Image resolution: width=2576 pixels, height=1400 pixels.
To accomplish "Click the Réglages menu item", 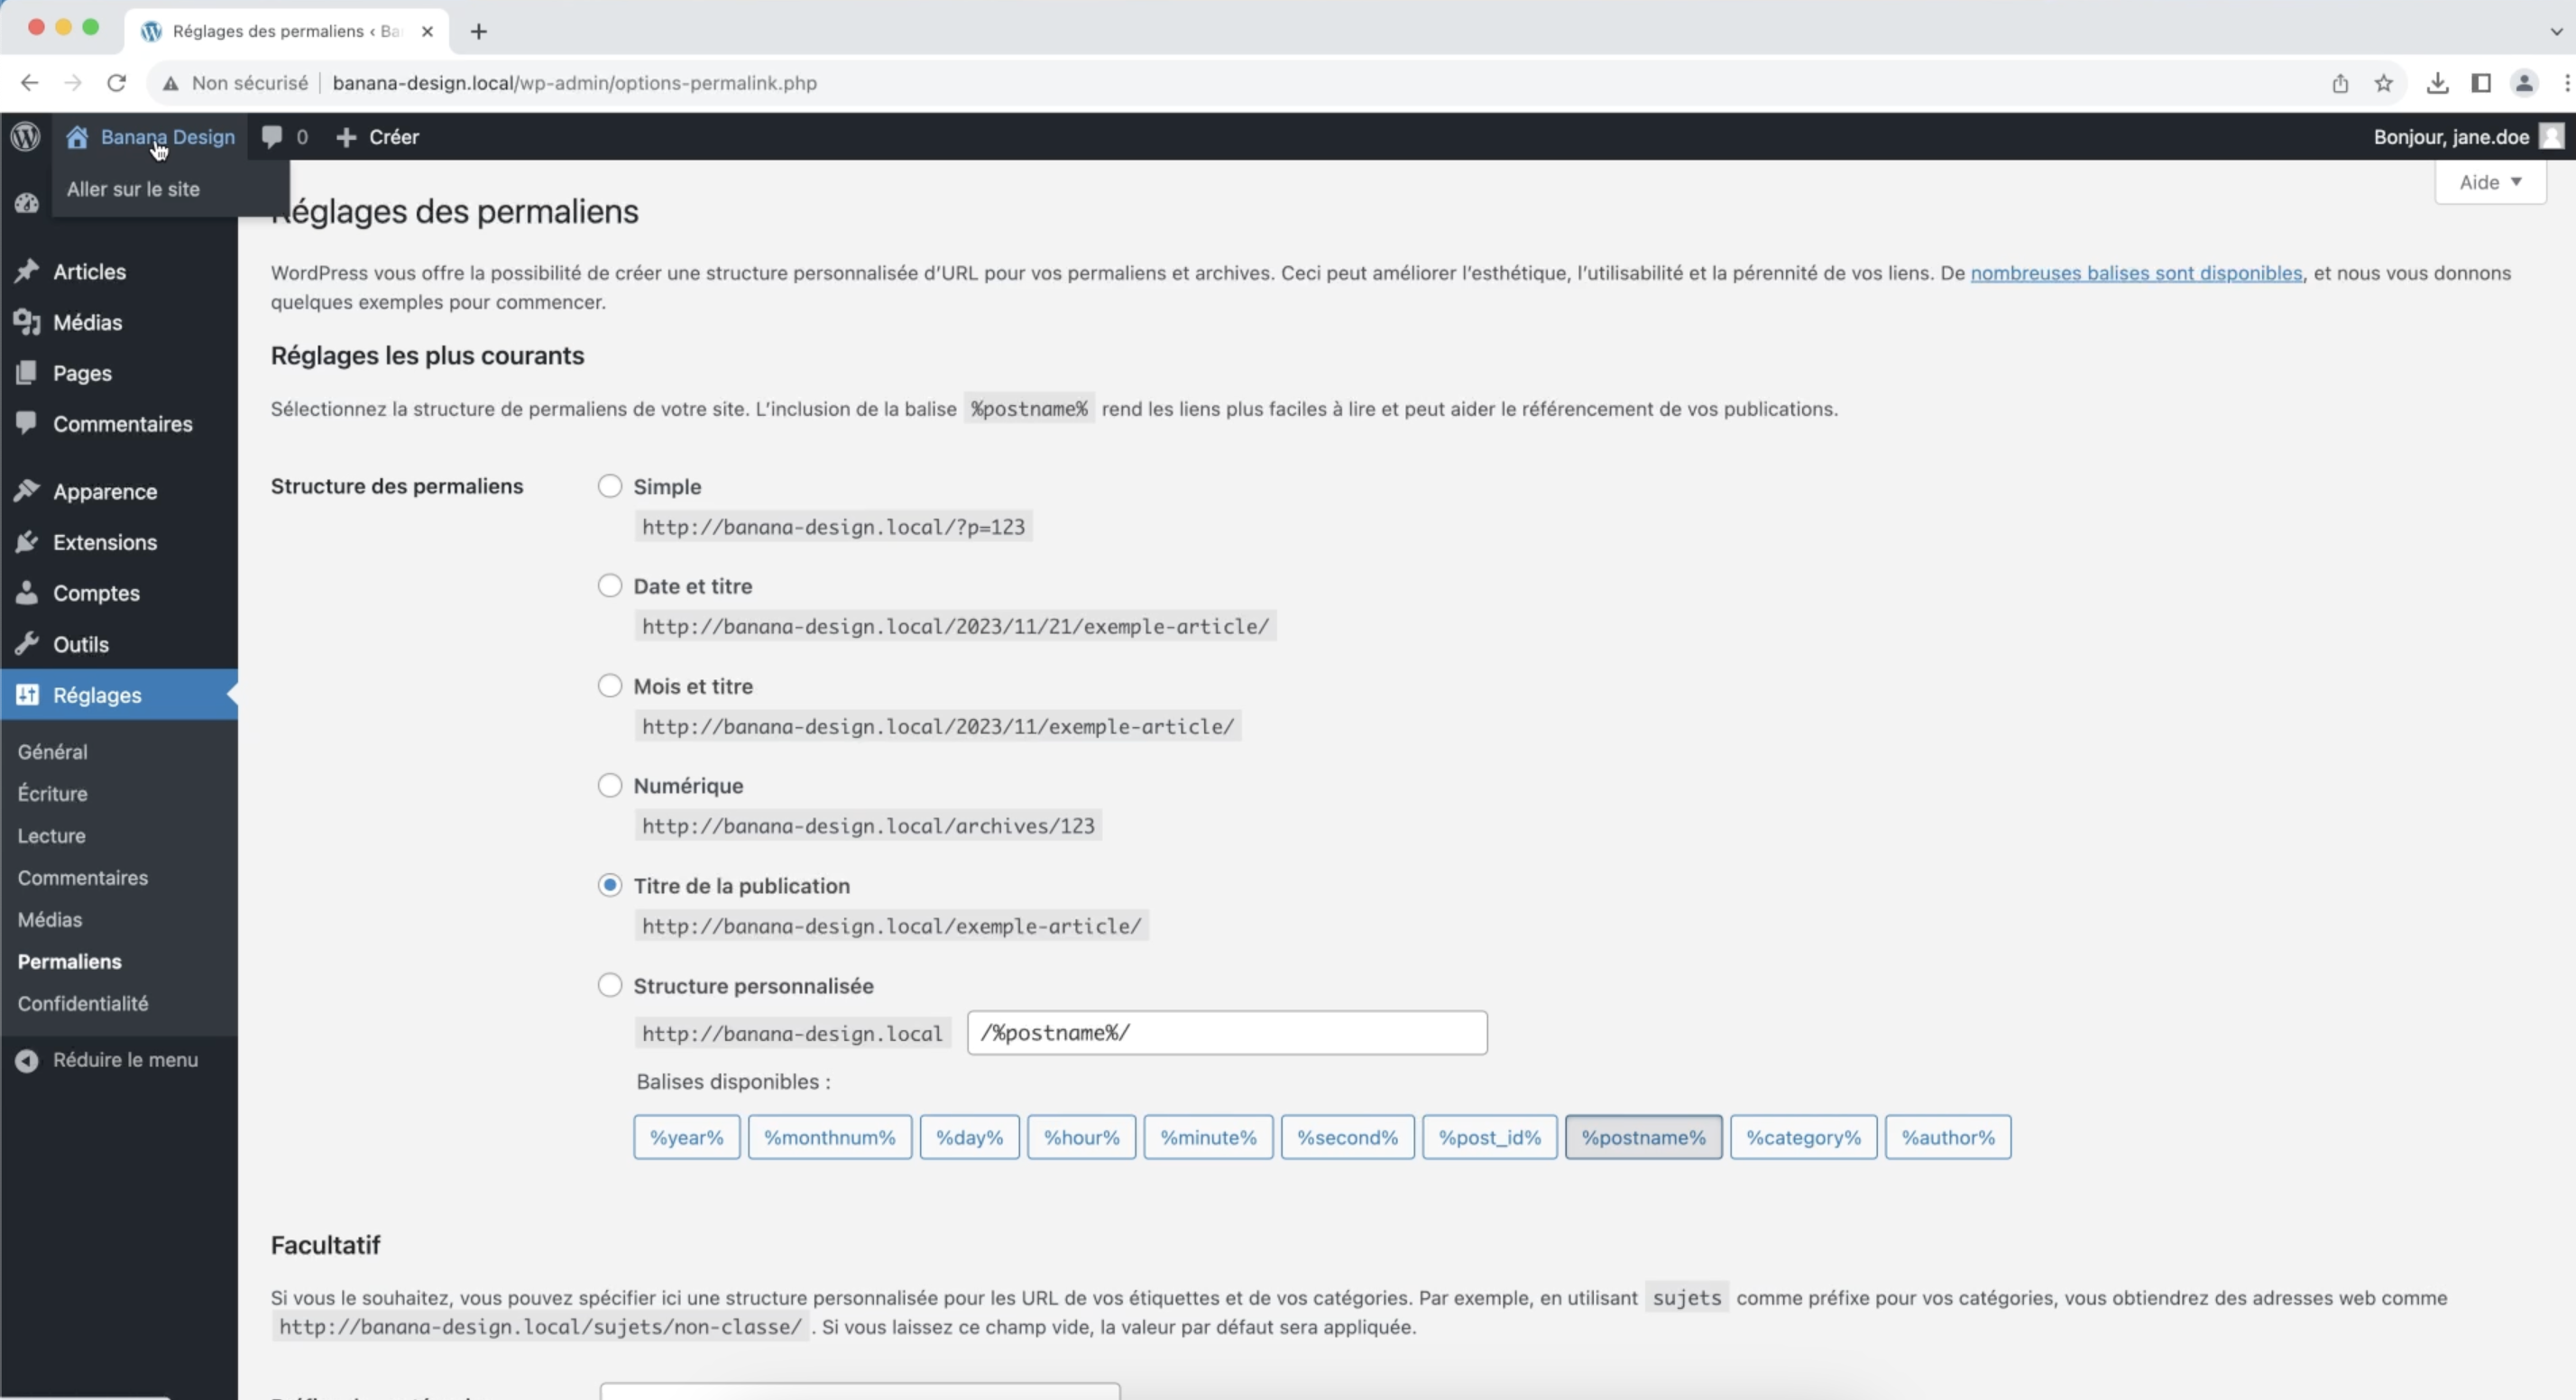I will tap(97, 693).
